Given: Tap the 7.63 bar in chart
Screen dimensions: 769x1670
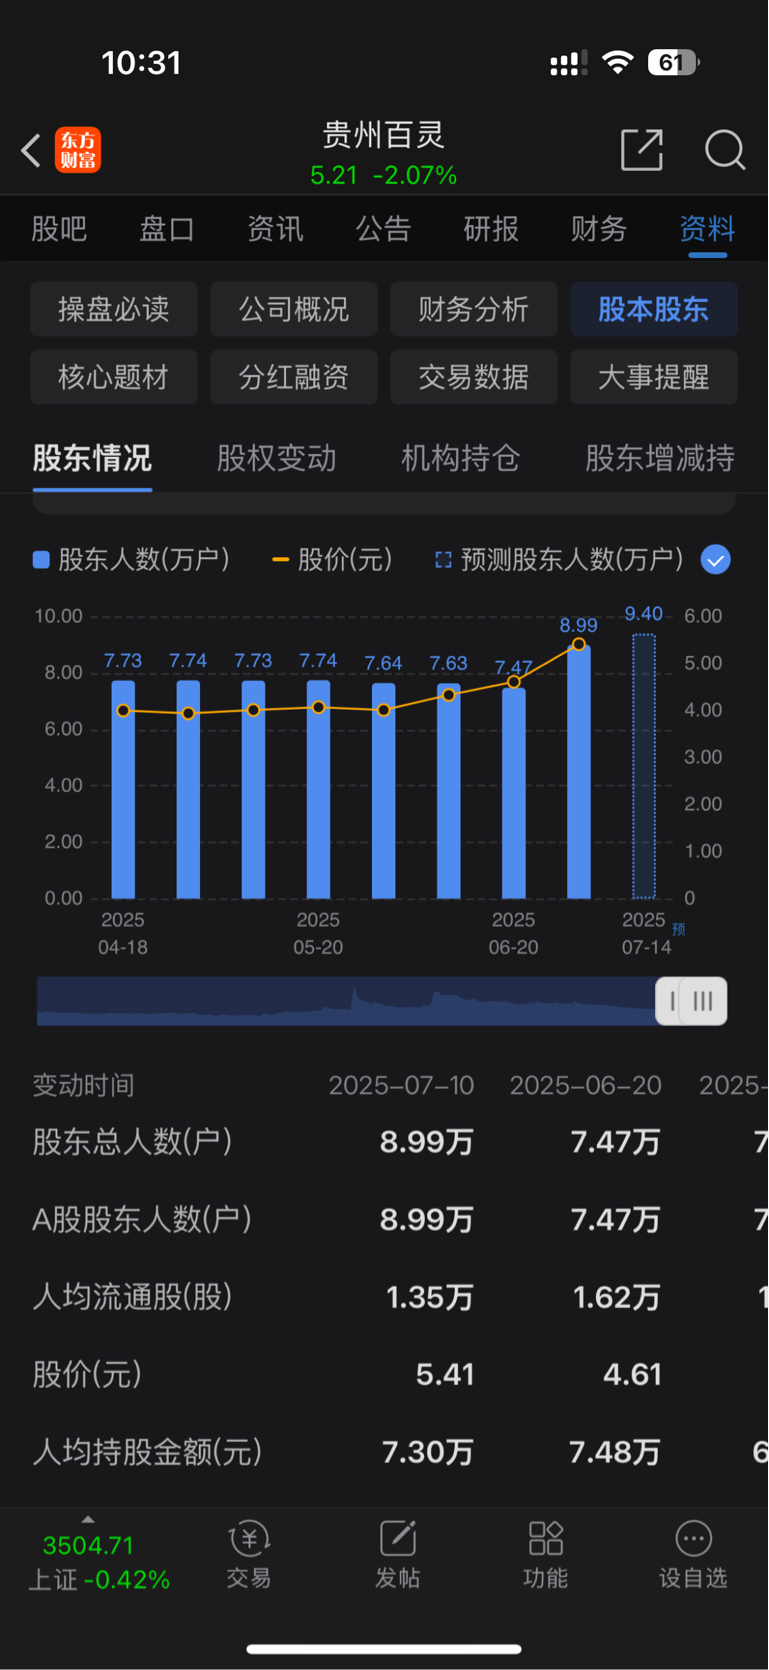Looking at the screenshot, I should point(449,791).
